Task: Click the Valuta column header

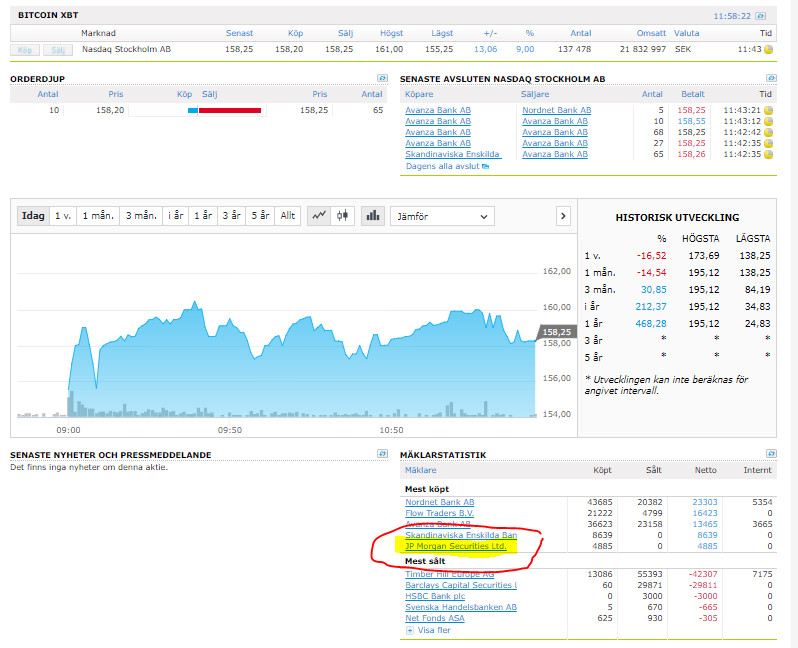Action: (x=687, y=33)
